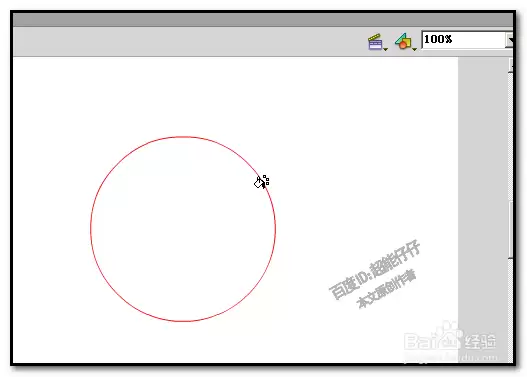Open the 100% zoom dropdown arrow
This screenshot has height=377, width=527.
509,40
